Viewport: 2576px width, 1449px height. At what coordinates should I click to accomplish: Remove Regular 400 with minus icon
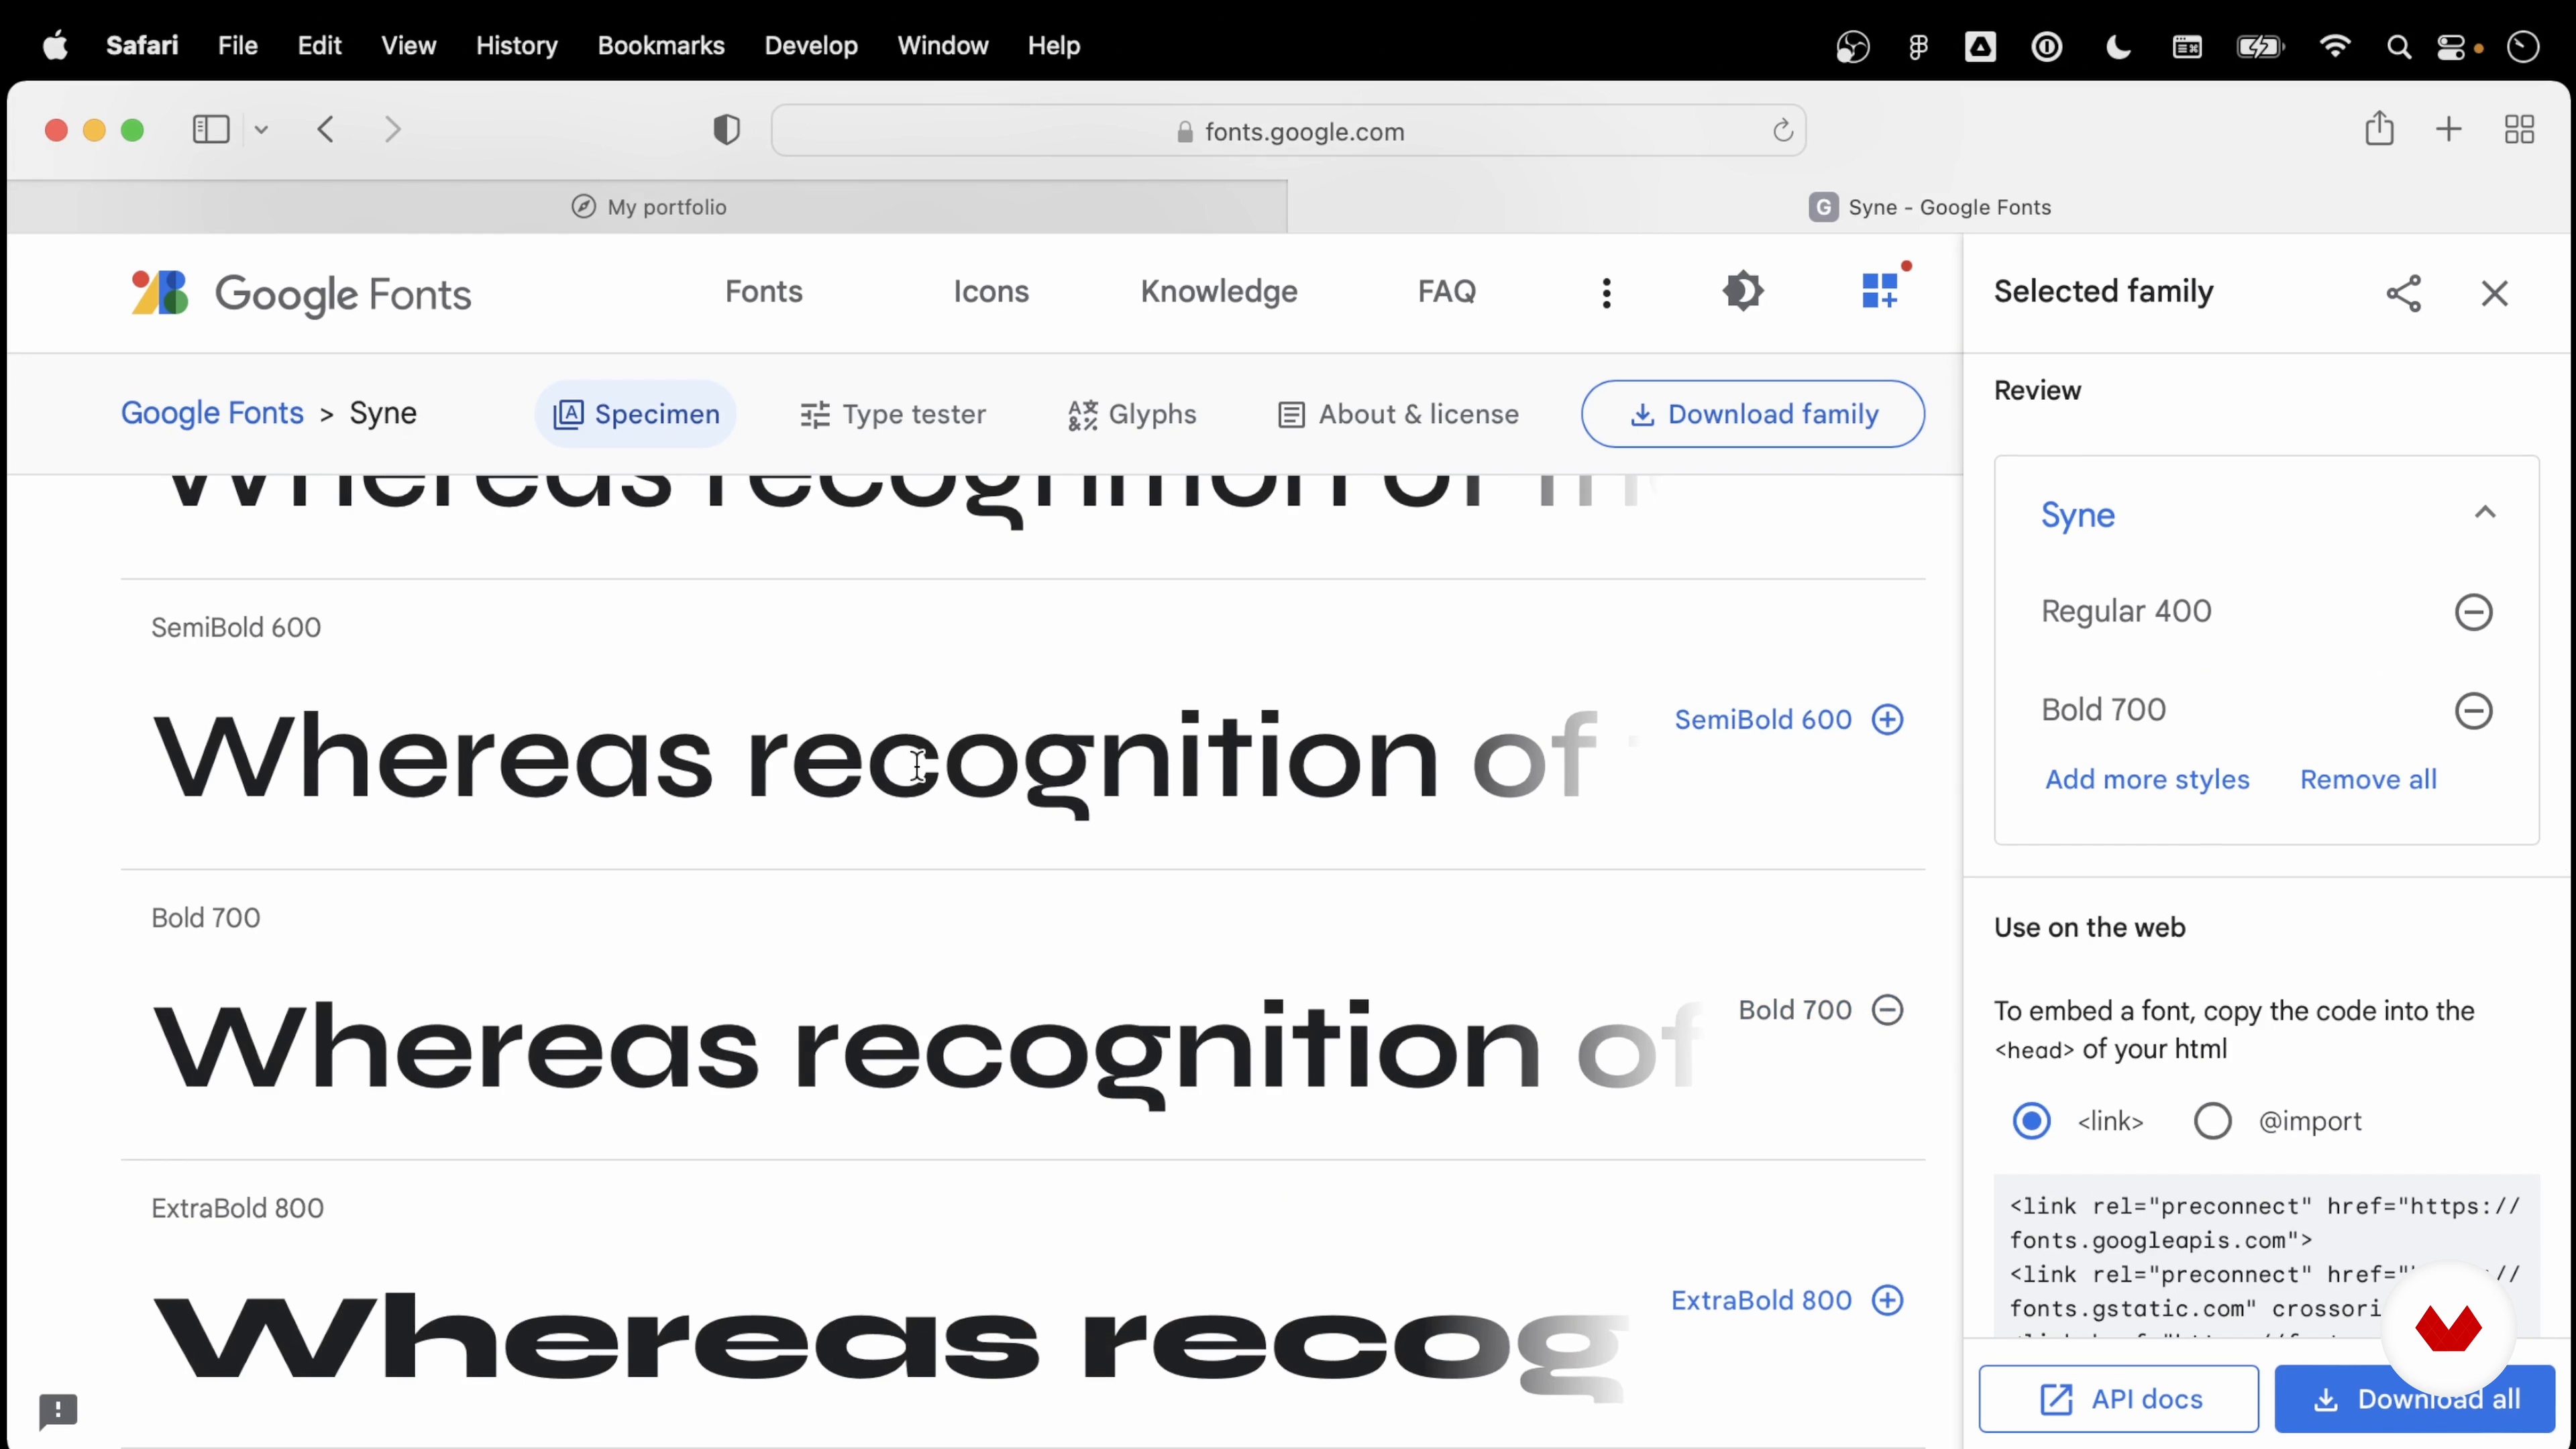pos(2473,612)
